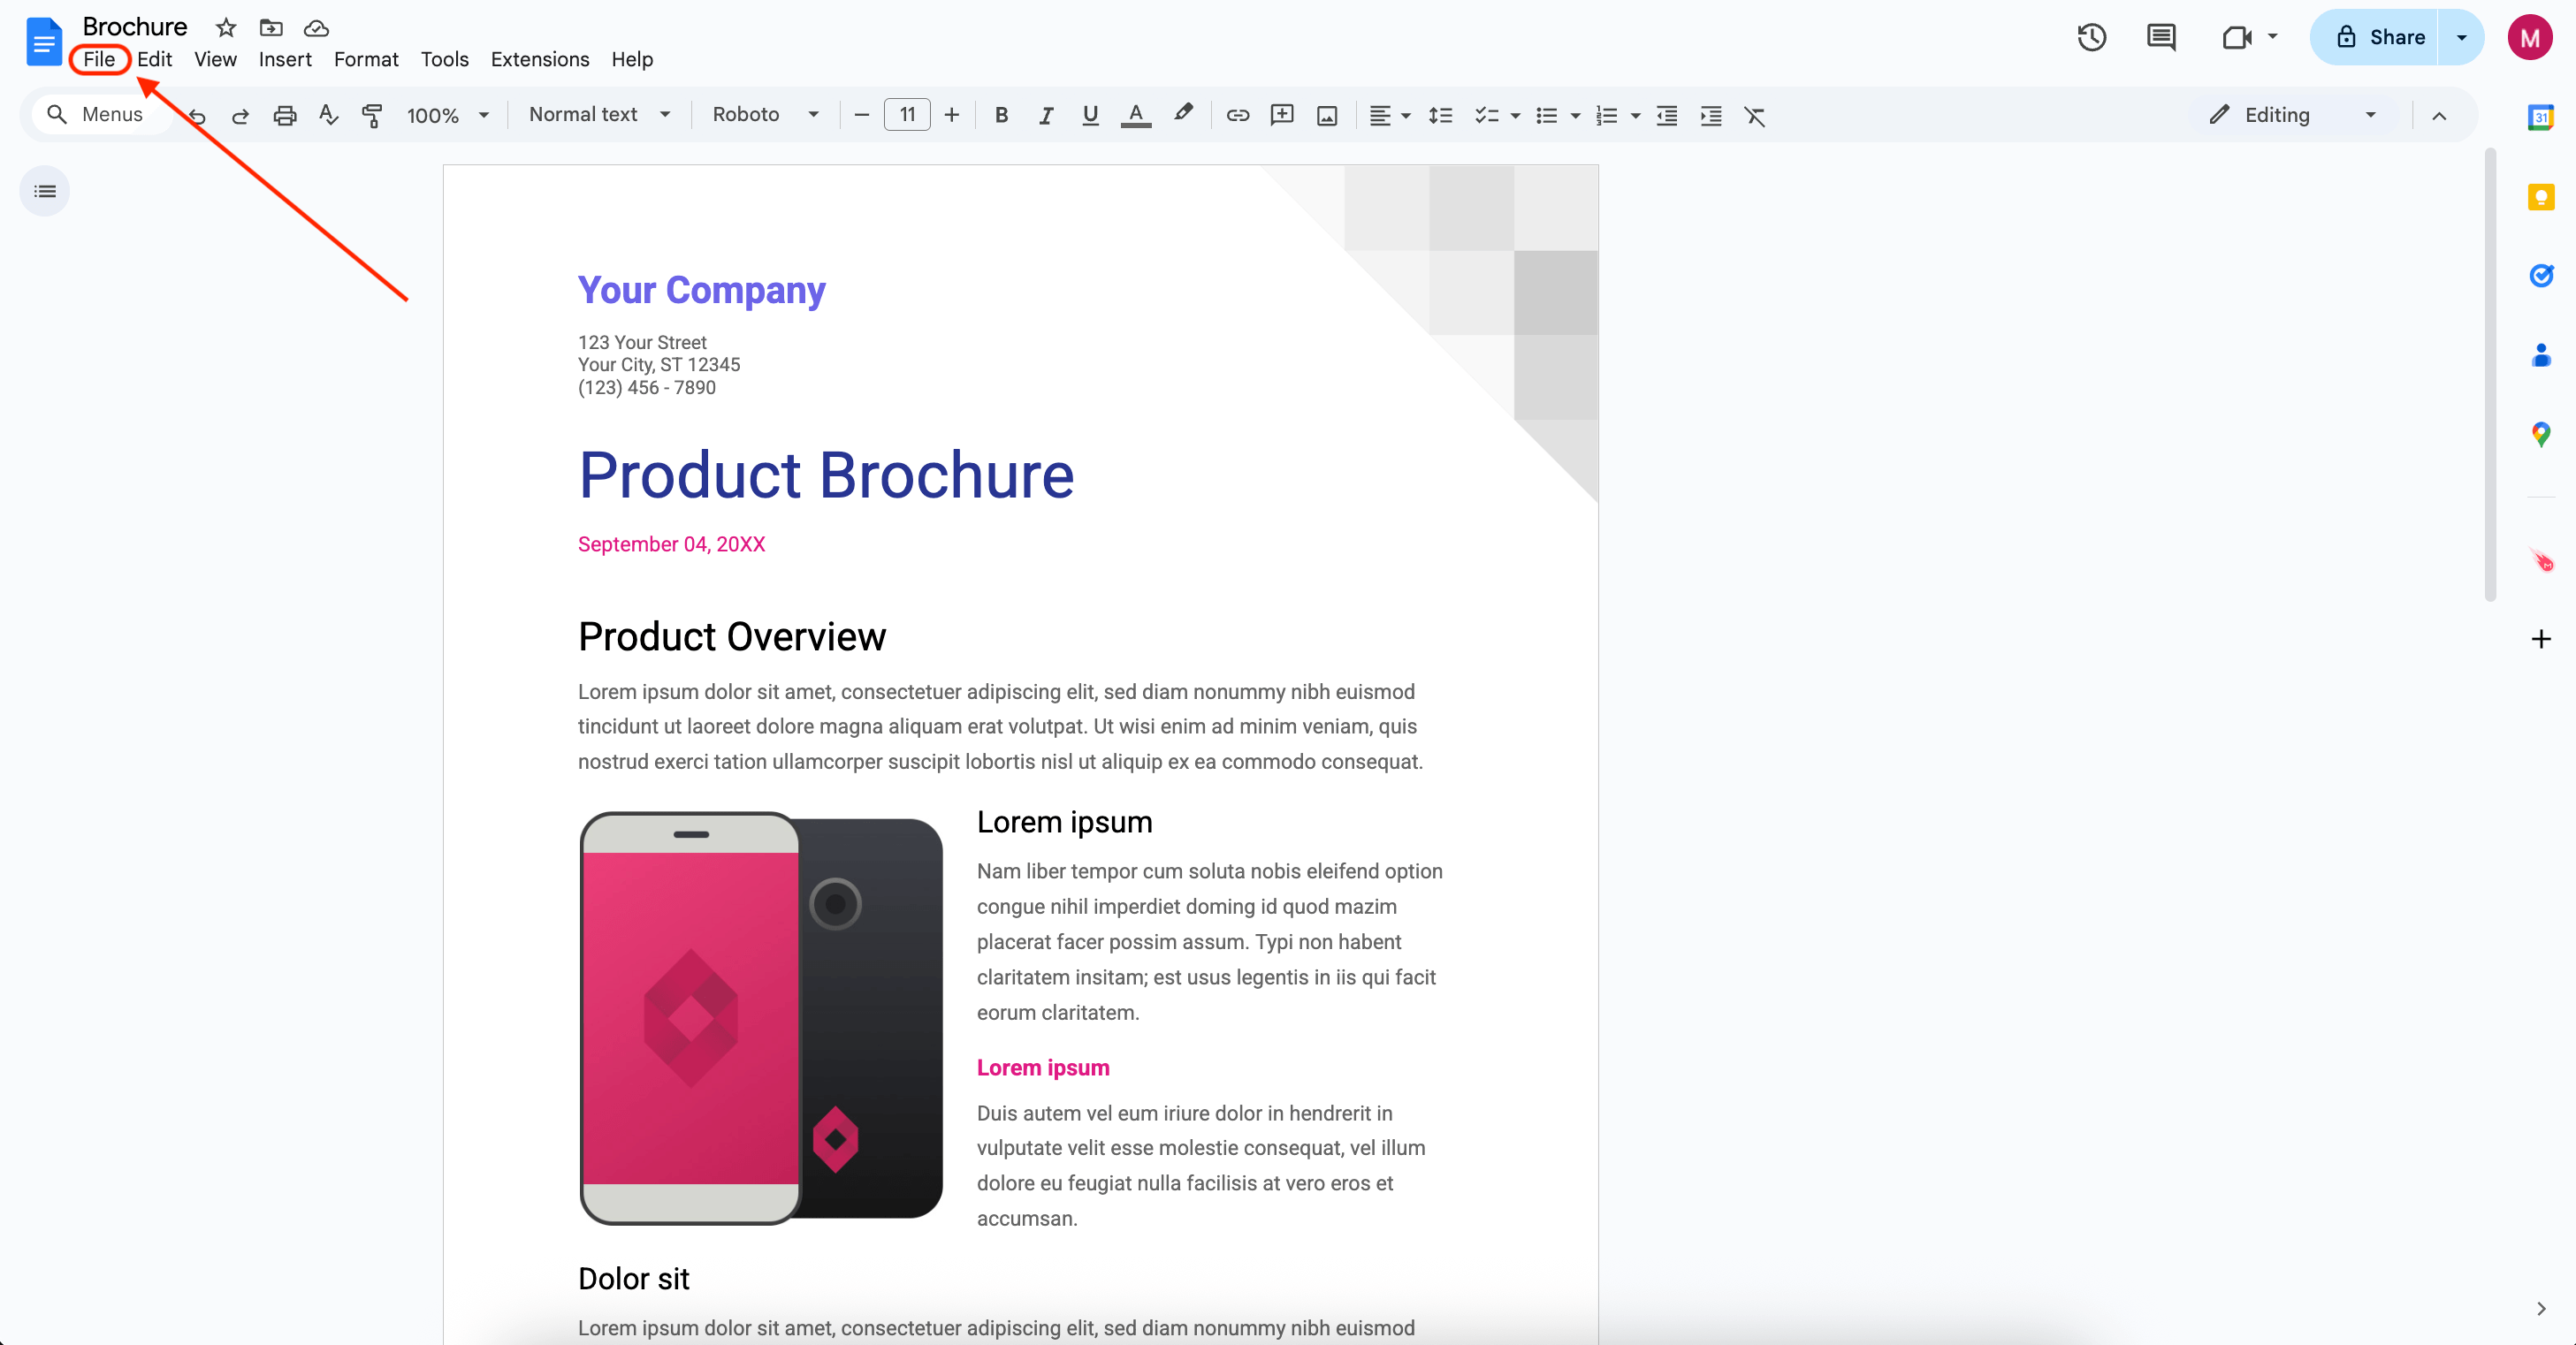
Task: Open the Insert menu
Action: click(285, 59)
